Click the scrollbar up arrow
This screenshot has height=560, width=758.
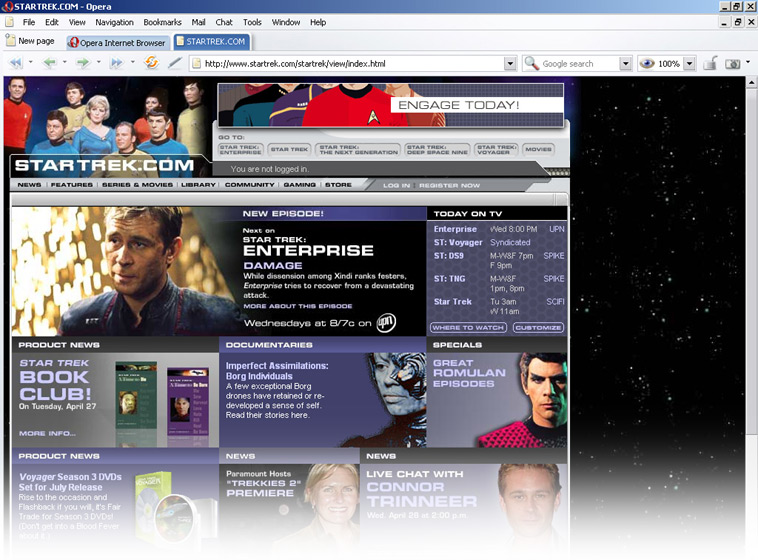[x=751, y=82]
